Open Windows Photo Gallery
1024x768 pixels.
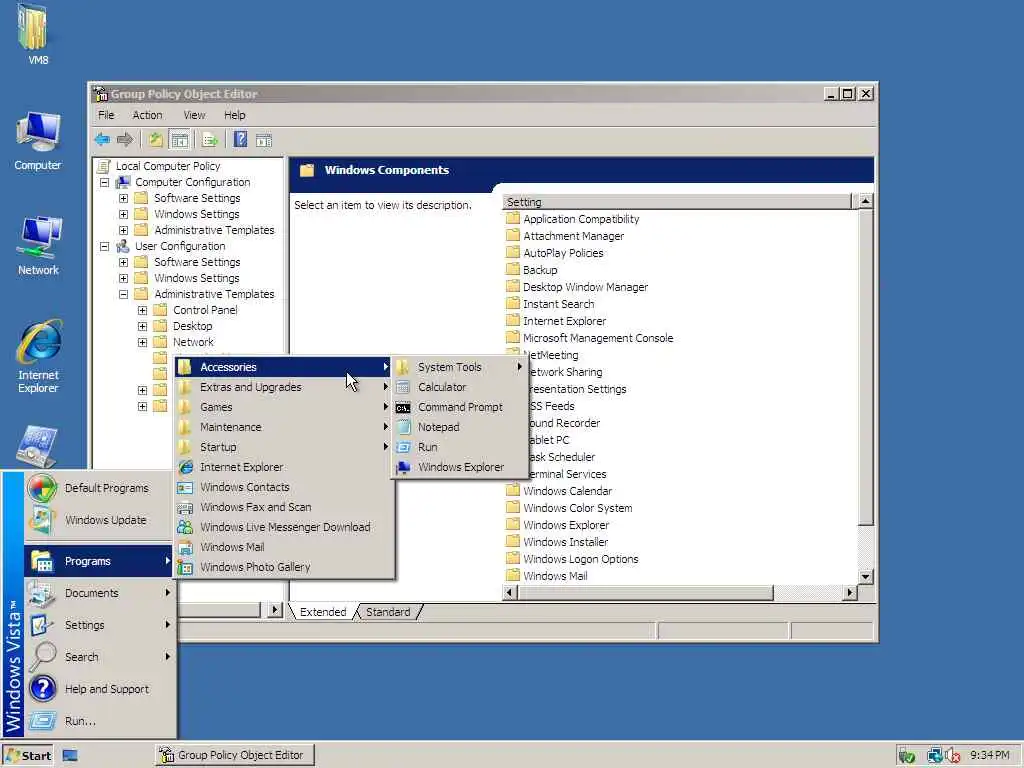tap(284, 568)
